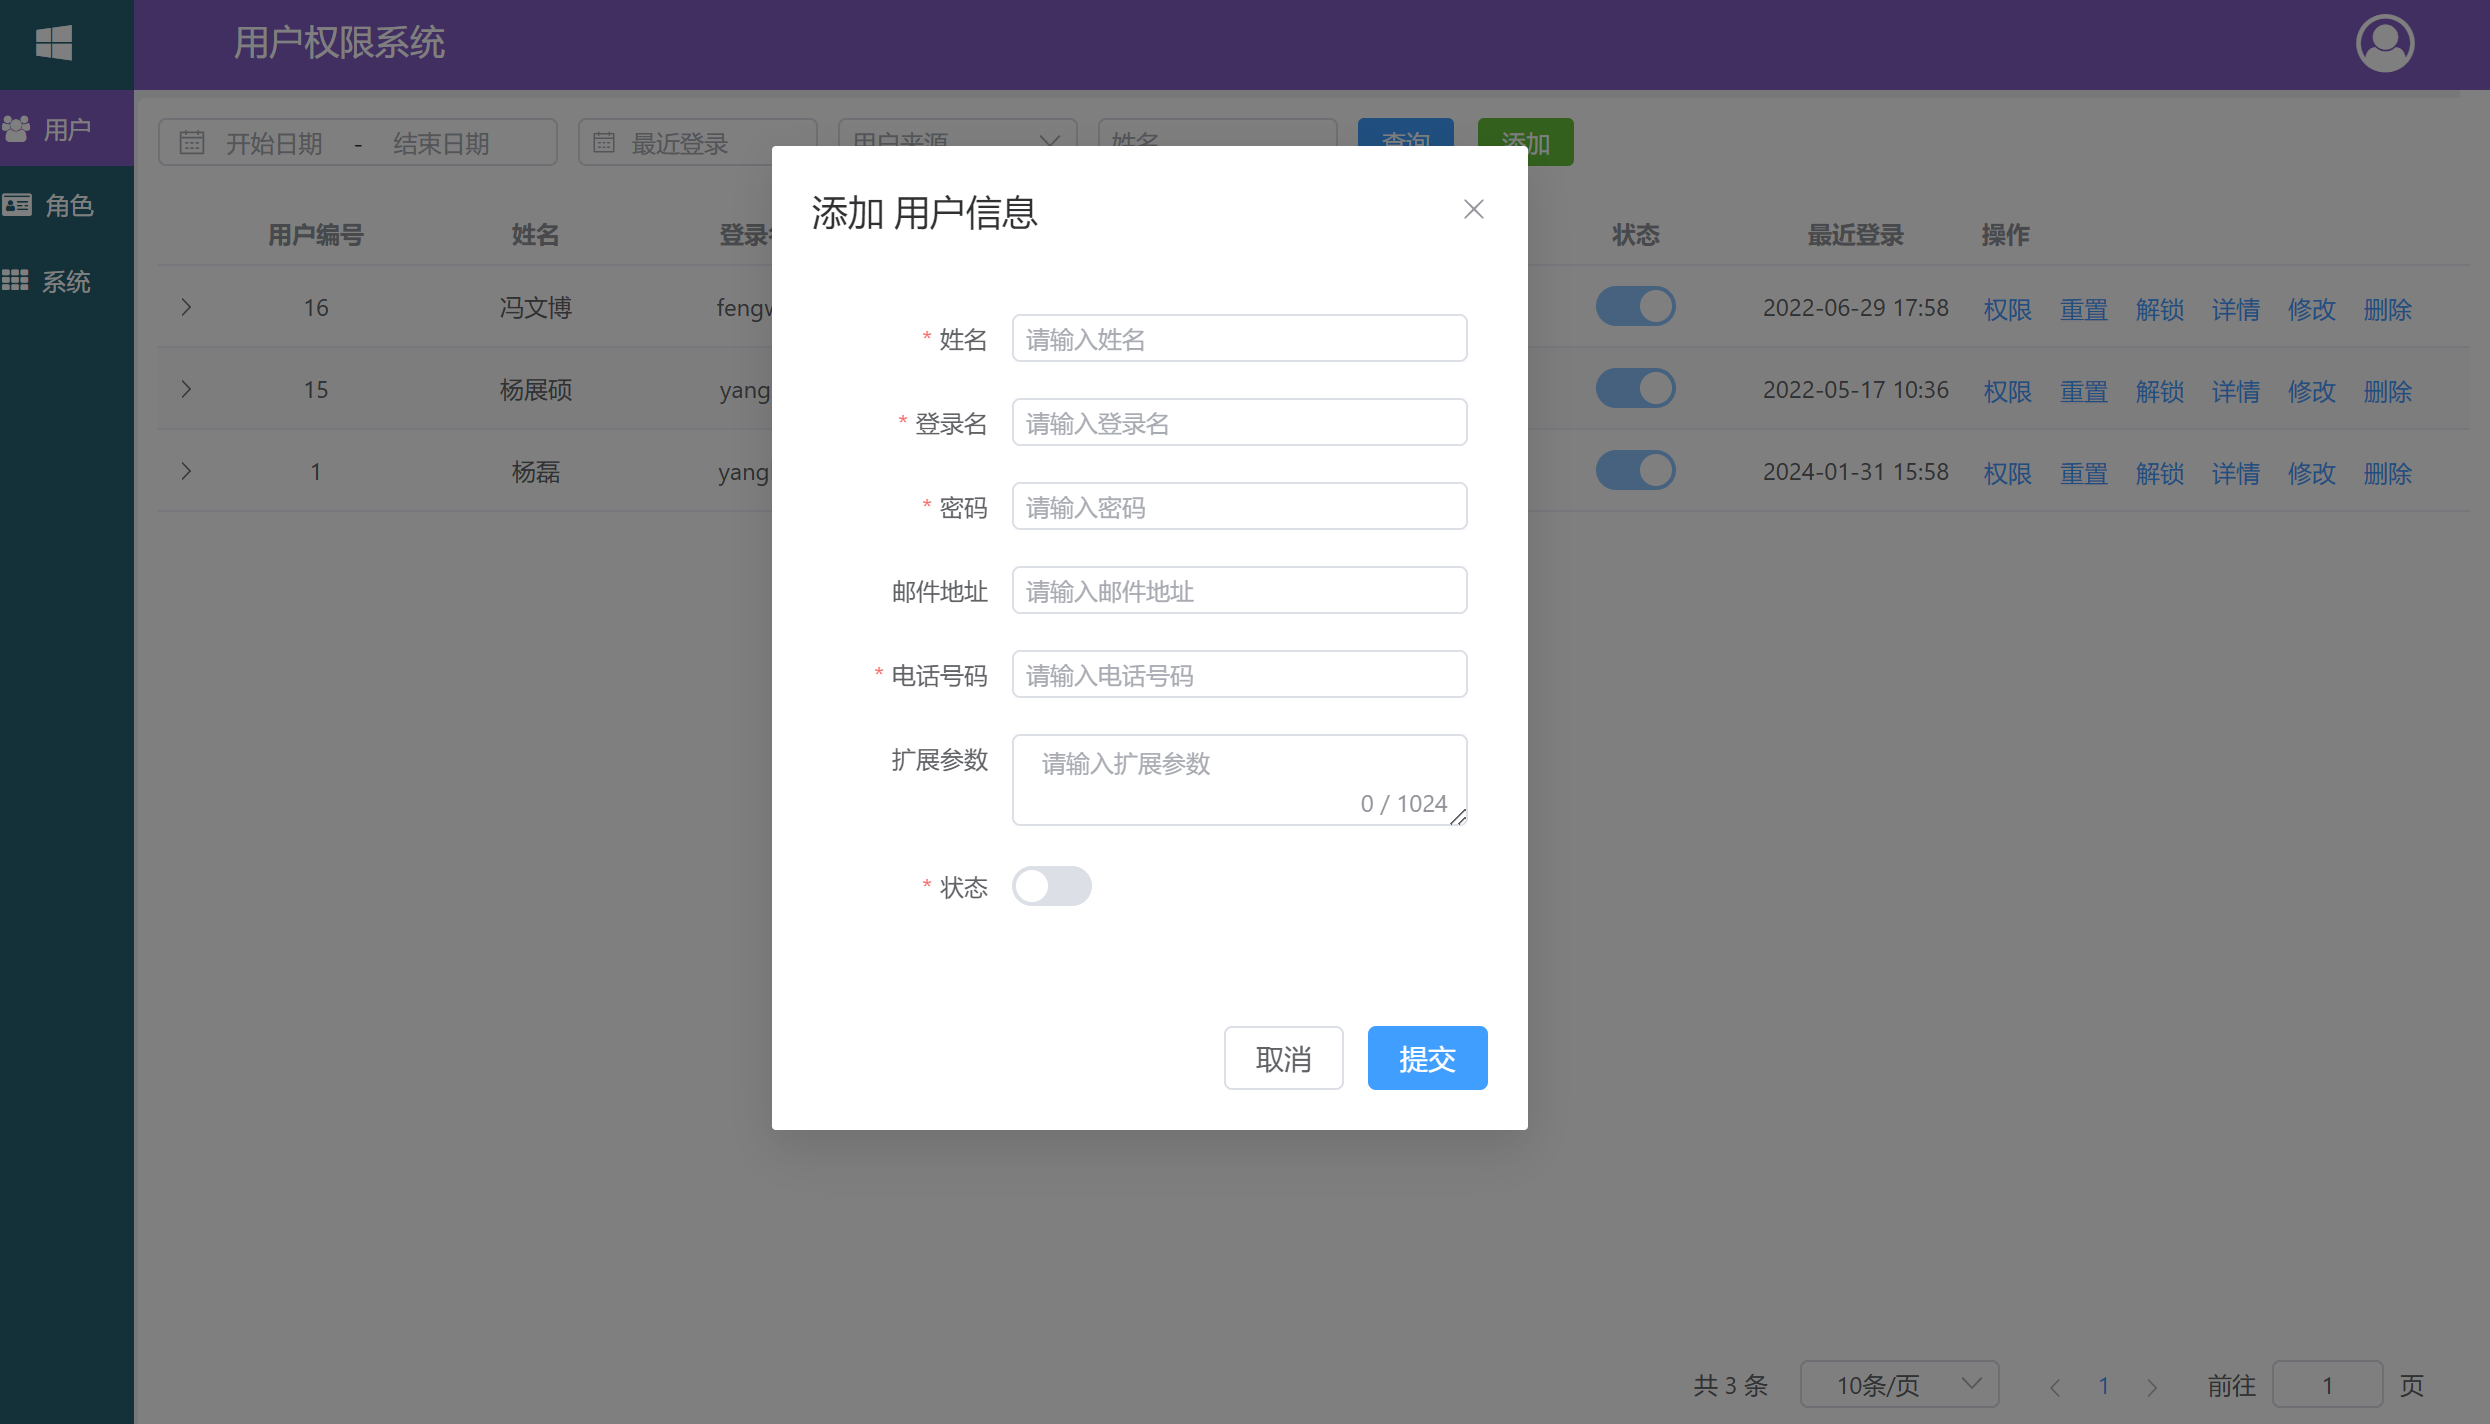Viewport: 2490px width, 1424px height.
Task: Click 修改 for user 杨磊
Action: pos(2311,473)
